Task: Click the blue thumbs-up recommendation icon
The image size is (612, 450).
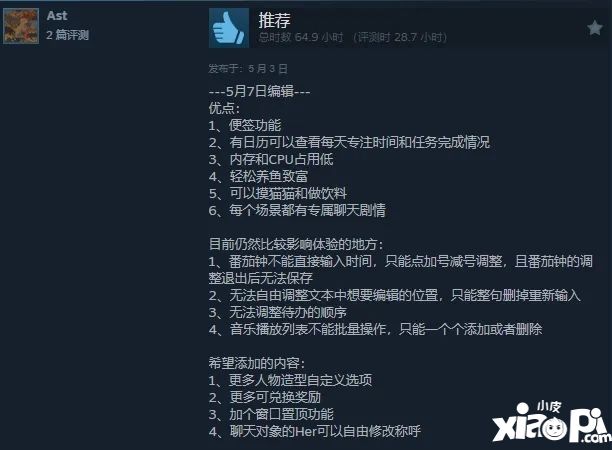Action: (229, 28)
